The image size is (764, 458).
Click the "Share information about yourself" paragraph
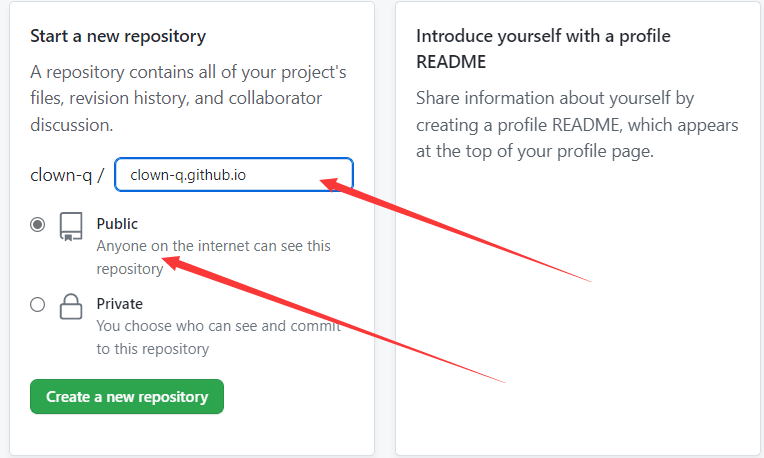[x=577, y=124]
